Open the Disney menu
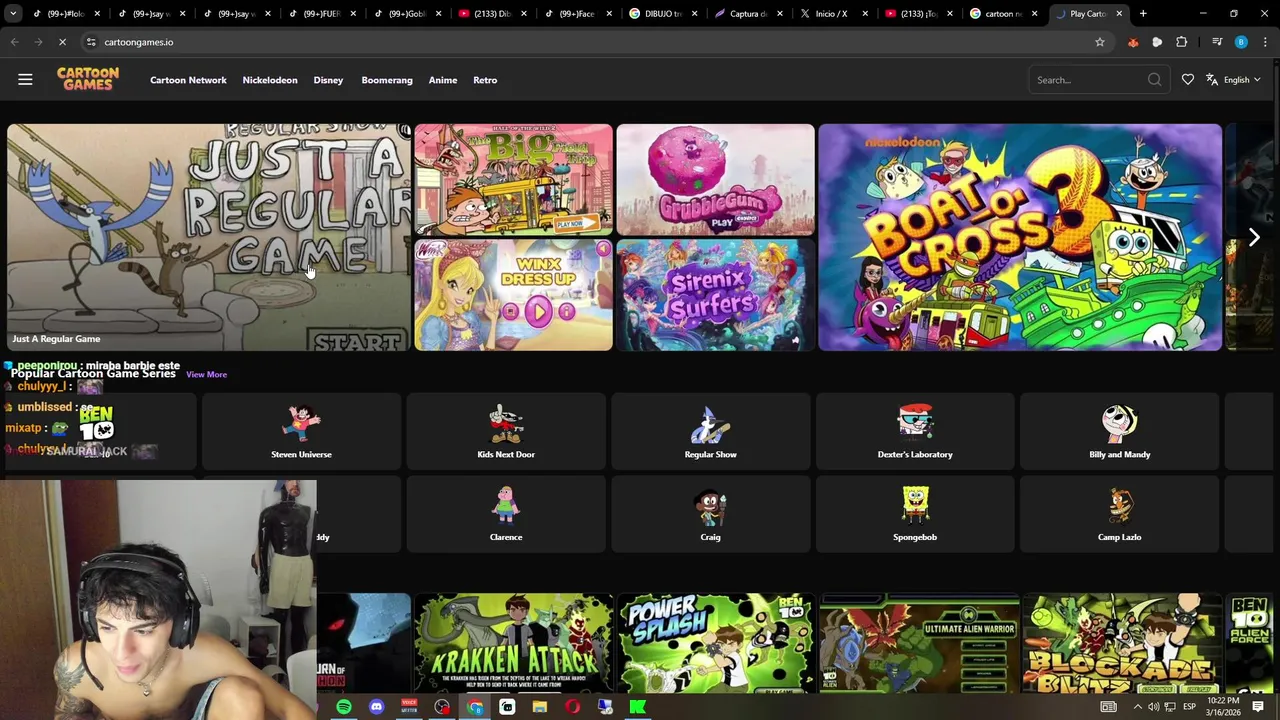Screen dimensions: 1280x720 pyautogui.click(x=328, y=80)
